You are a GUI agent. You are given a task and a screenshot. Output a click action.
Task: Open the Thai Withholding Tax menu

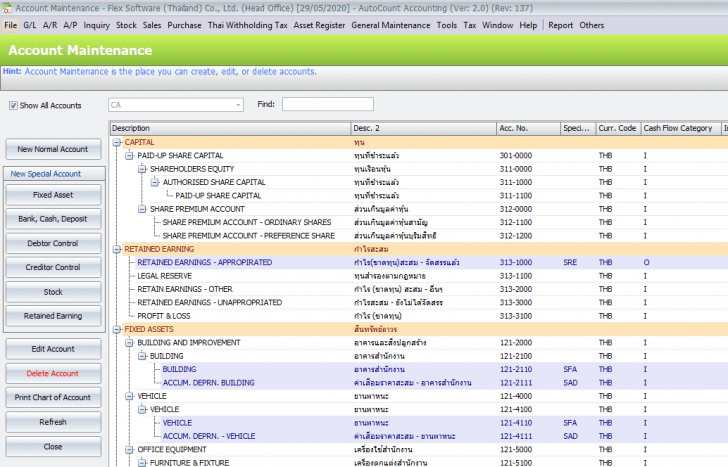coord(247,24)
